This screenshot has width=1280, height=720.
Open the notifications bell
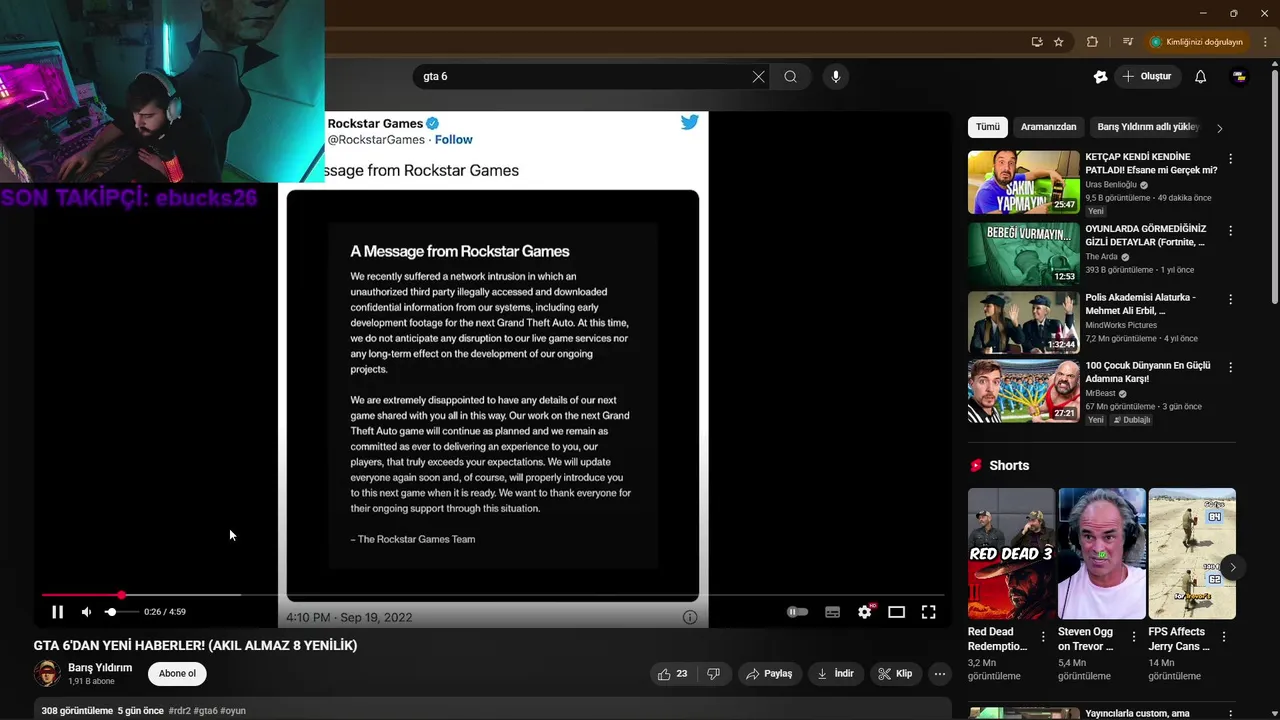(x=1201, y=76)
